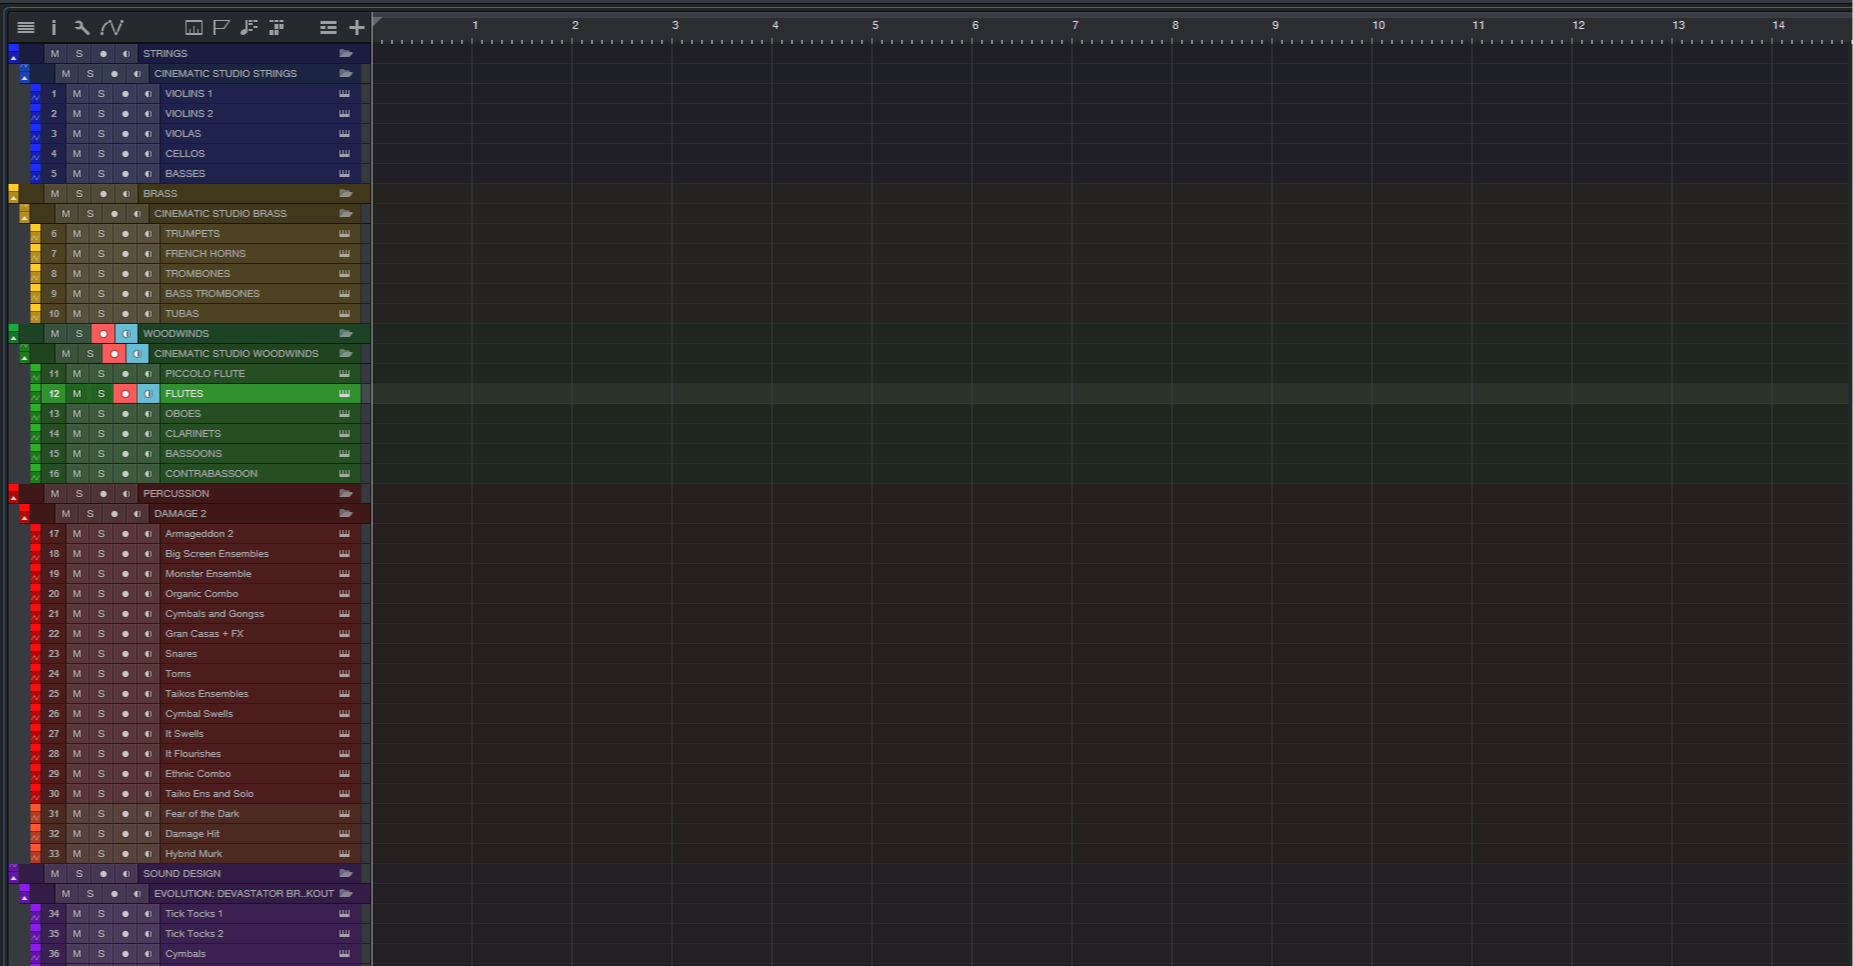Jump to bar 13 on the timeline ruler
Viewport: 1853px width, 966px height.
(1678, 25)
